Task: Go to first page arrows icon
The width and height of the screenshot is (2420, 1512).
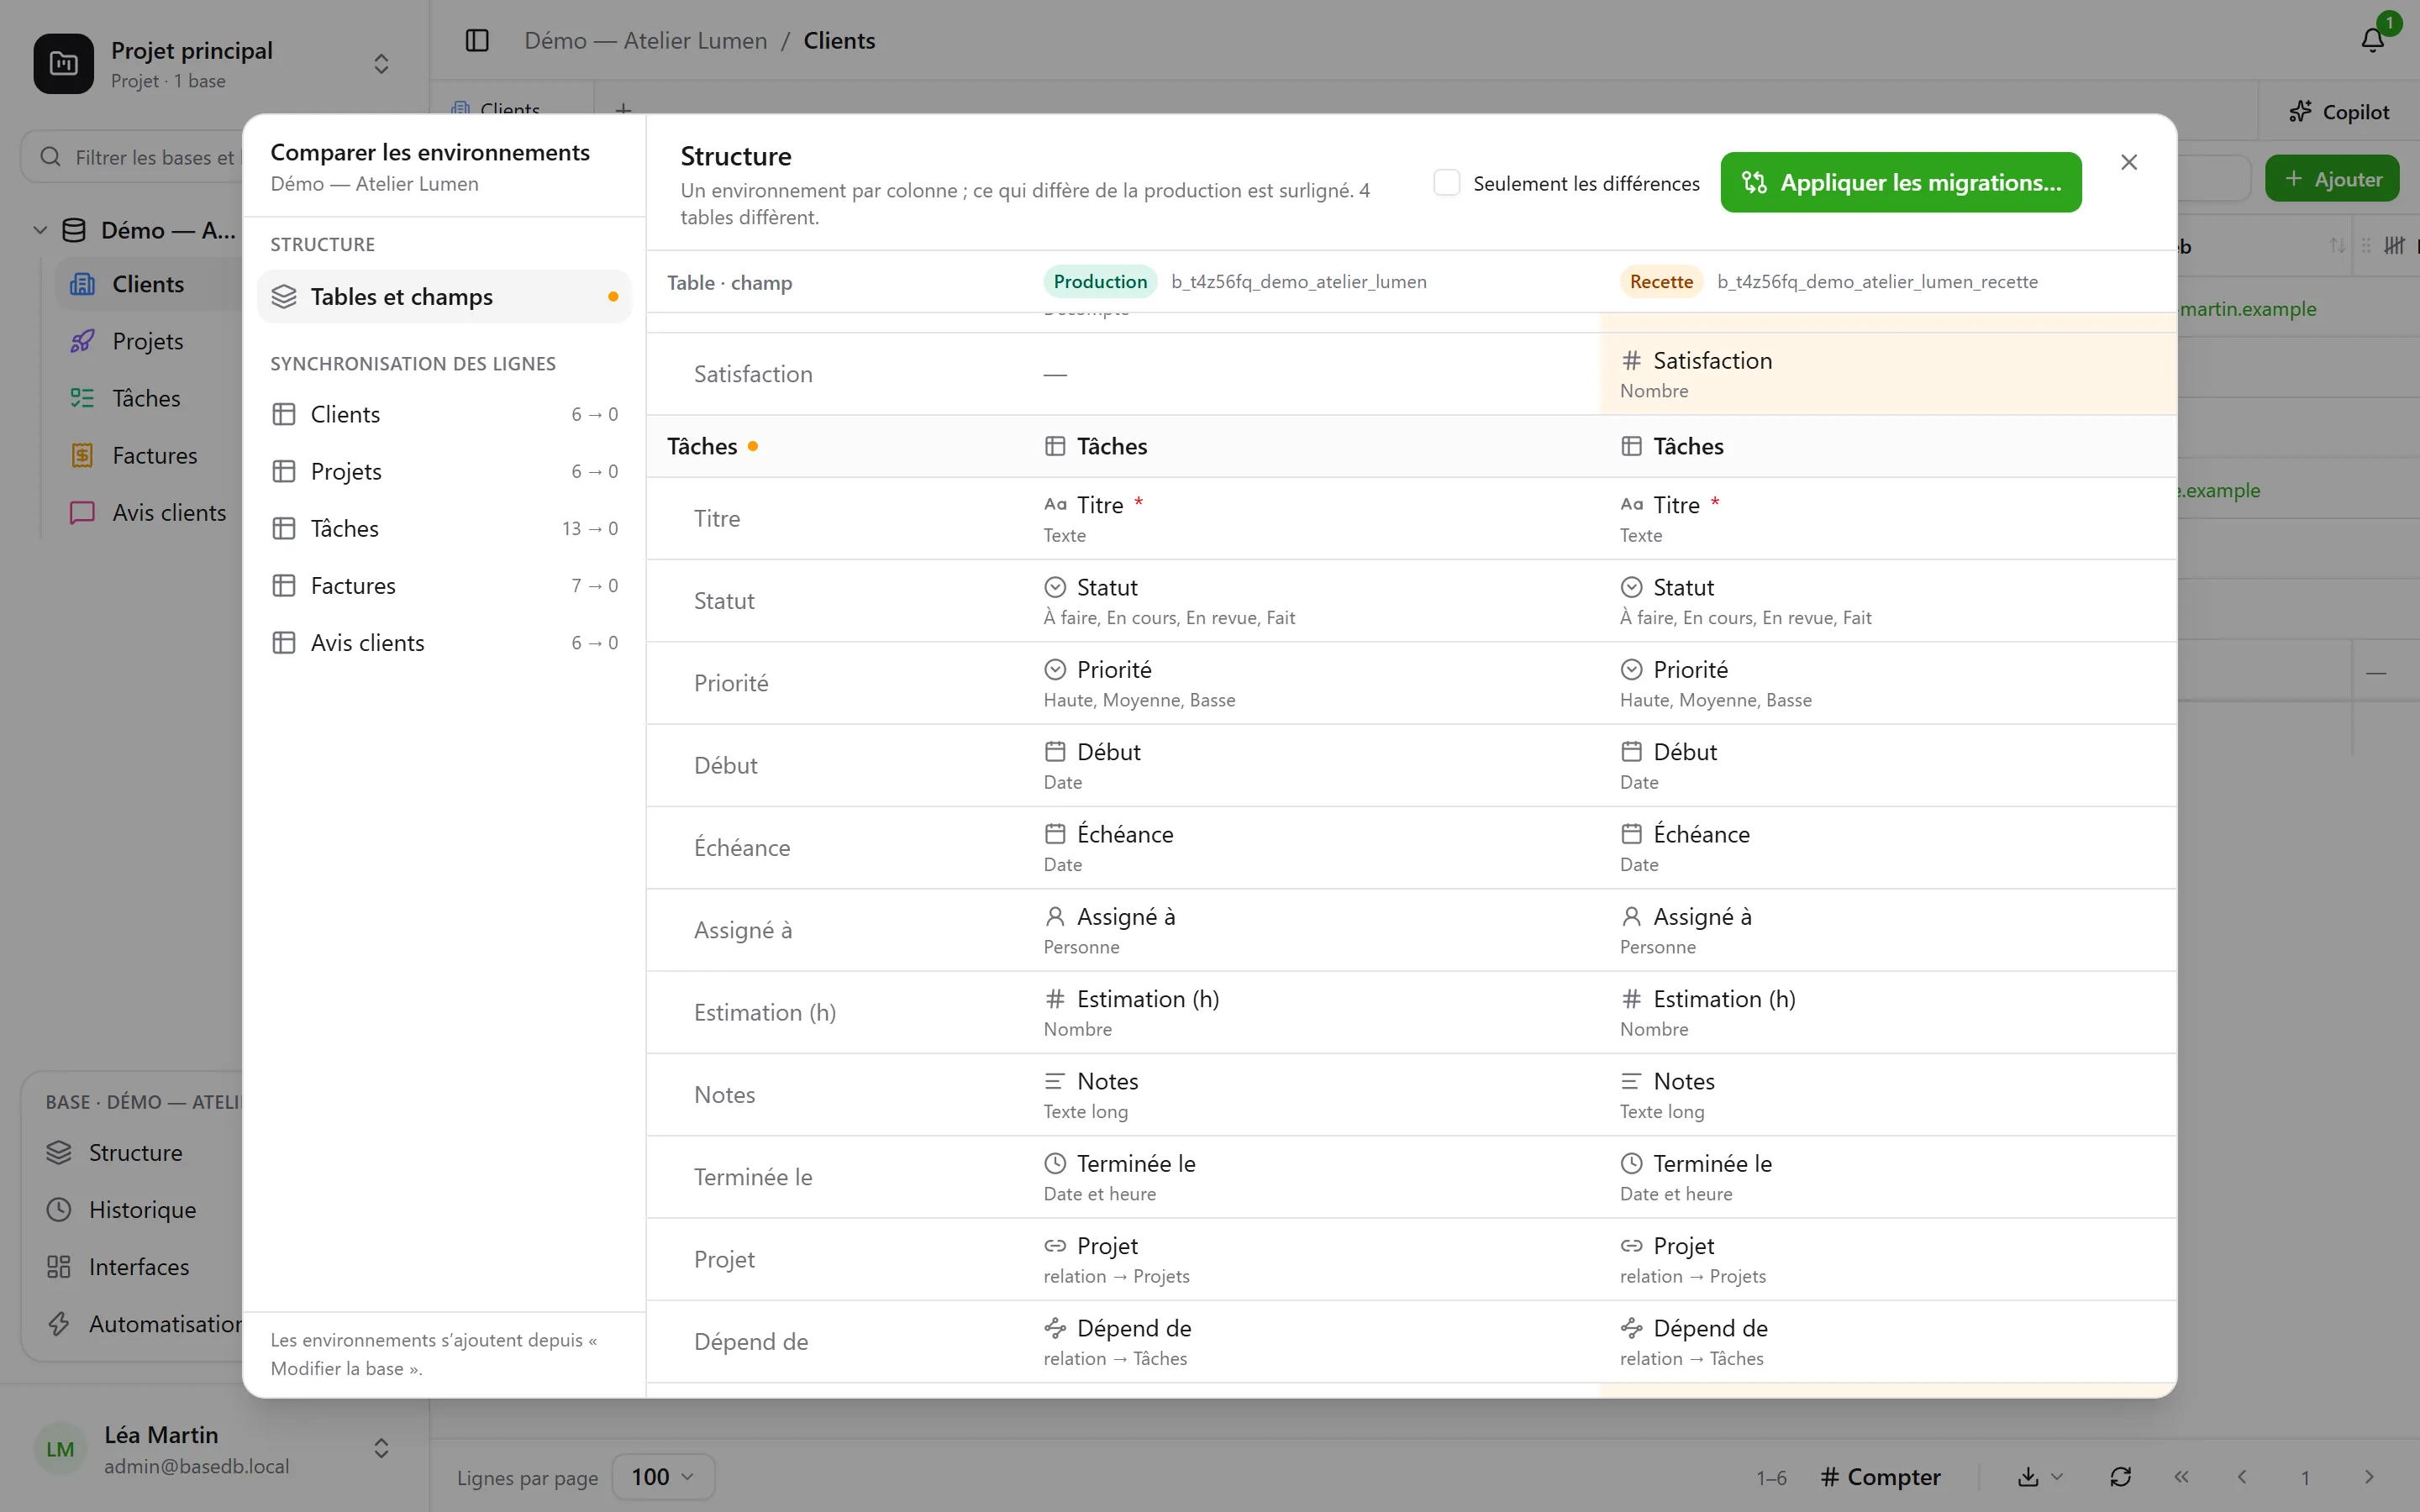Action: point(2181,1476)
